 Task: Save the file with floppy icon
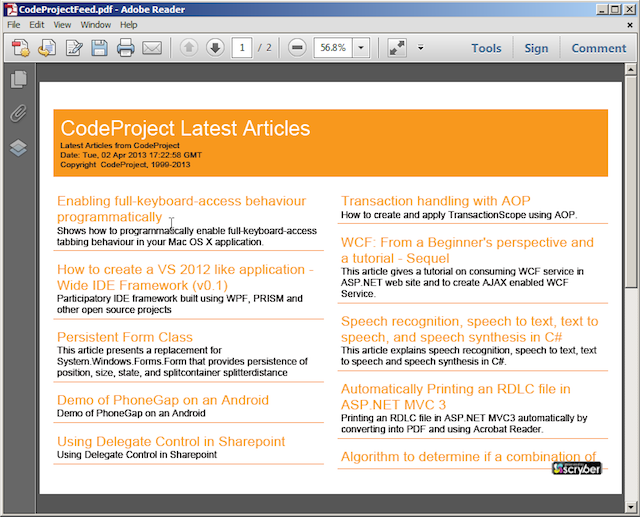[x=100, y=48]
